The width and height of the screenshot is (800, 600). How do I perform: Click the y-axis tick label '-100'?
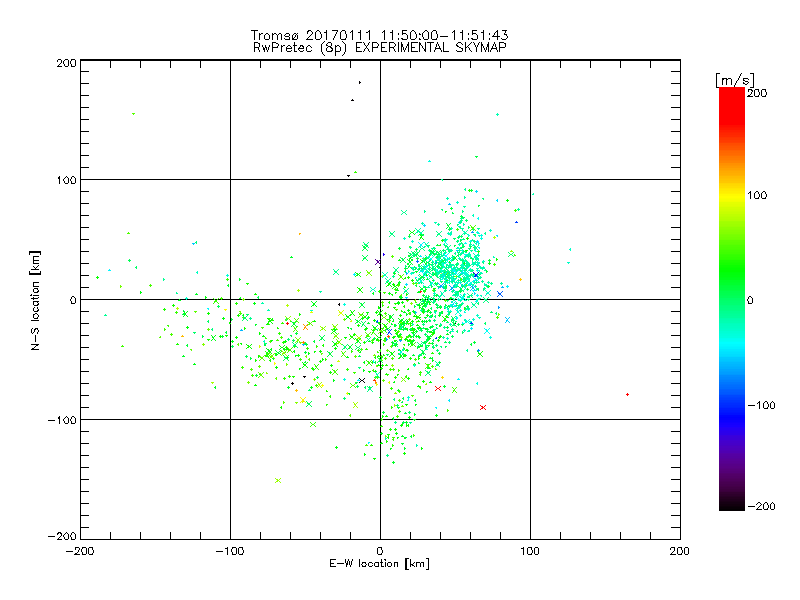tap(62, 420)
